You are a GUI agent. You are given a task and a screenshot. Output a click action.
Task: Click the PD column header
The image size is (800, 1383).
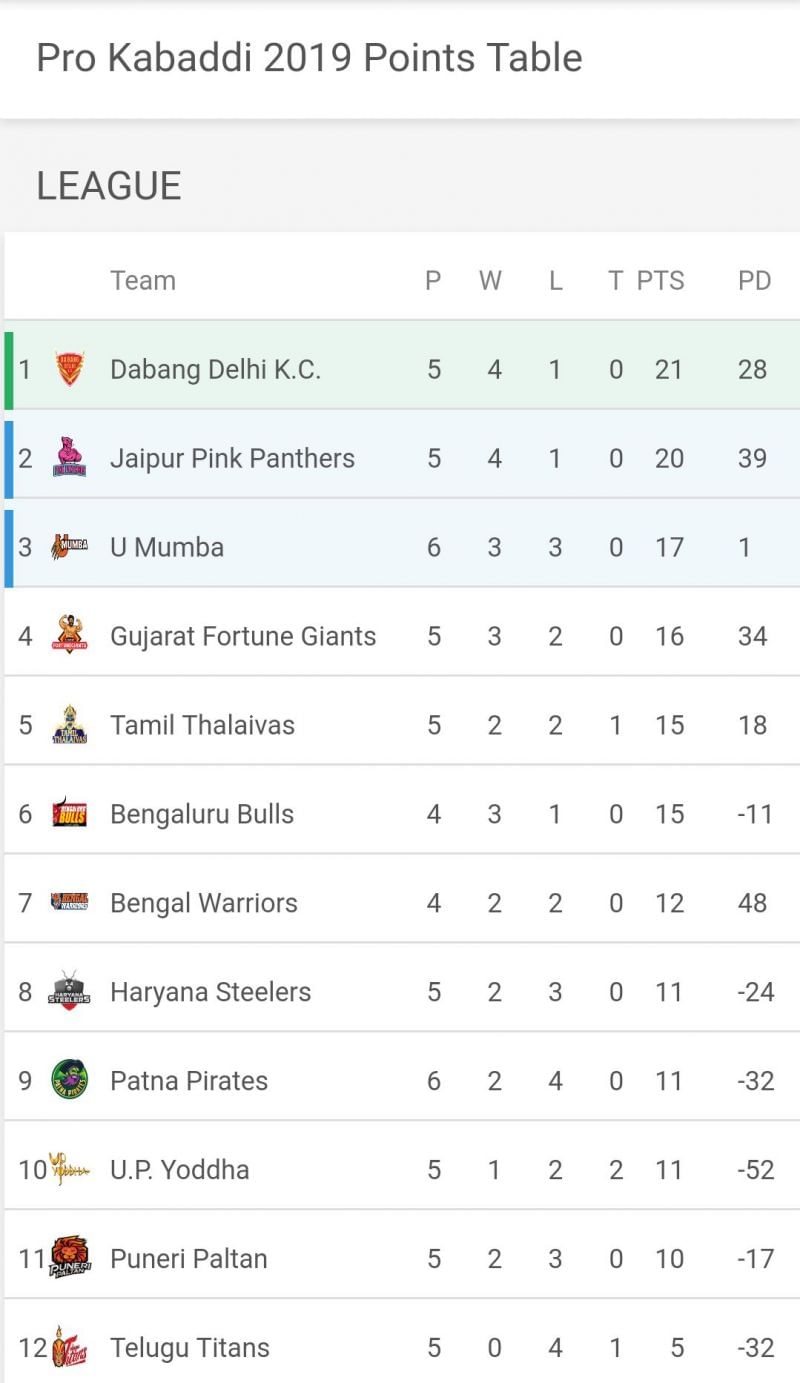[755, 281]
